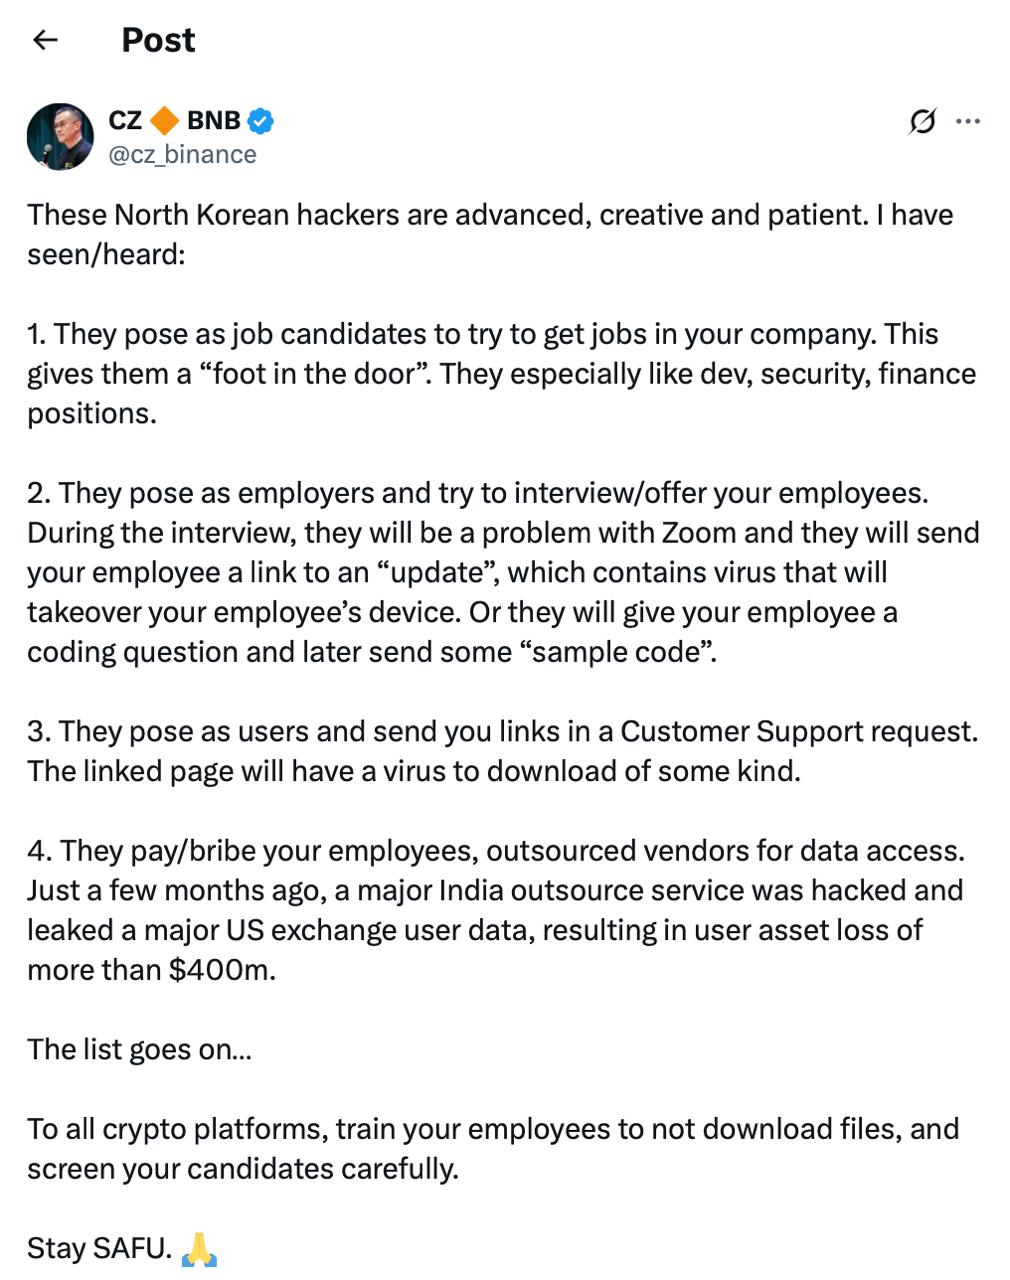The image size is (1010, 1280).
Task: Click the line 'The list goes on...'
Action: coord(139,1049)
